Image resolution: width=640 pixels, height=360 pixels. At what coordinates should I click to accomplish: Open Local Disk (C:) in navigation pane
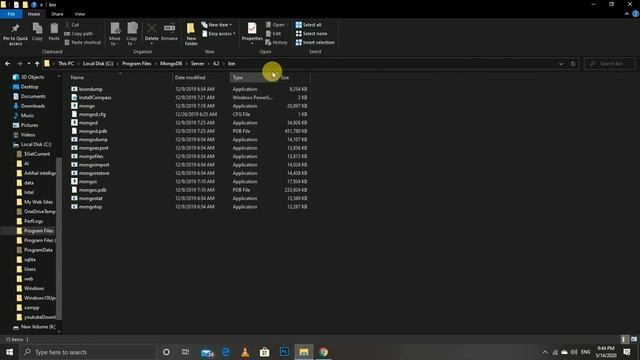click(x=32, y=144)
